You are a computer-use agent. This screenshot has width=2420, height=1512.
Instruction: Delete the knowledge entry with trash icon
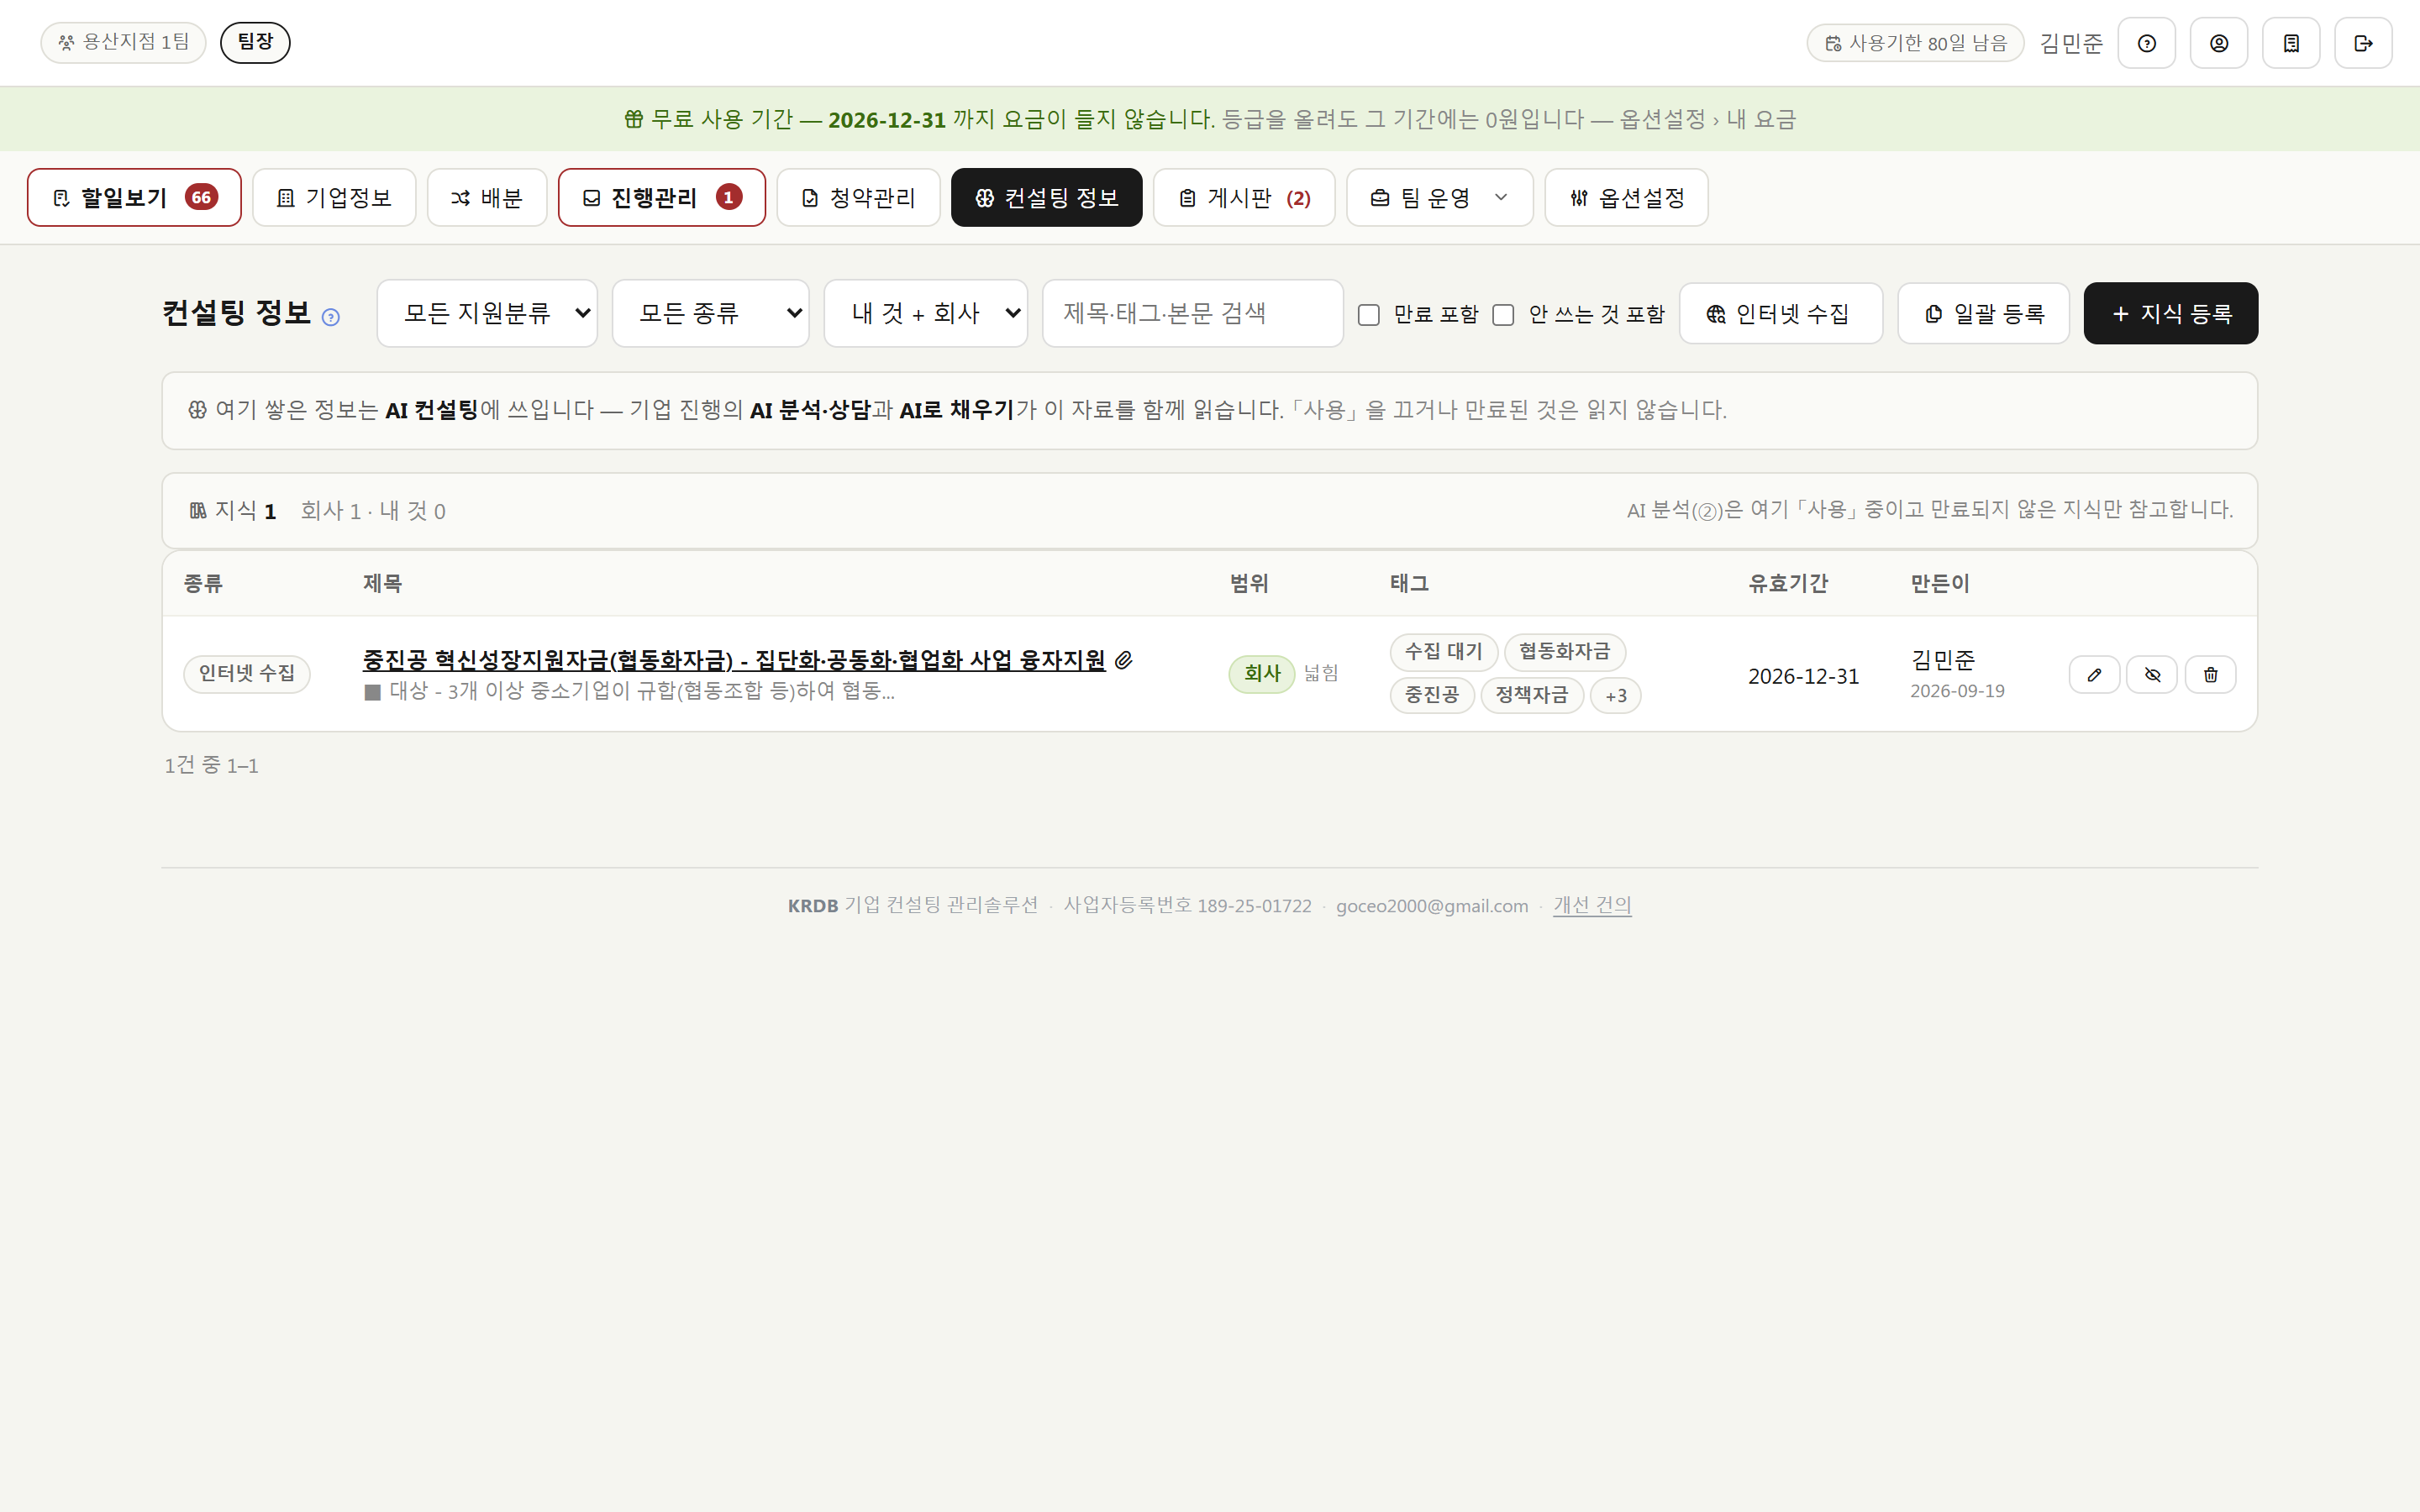click(x=2210, y=675)
